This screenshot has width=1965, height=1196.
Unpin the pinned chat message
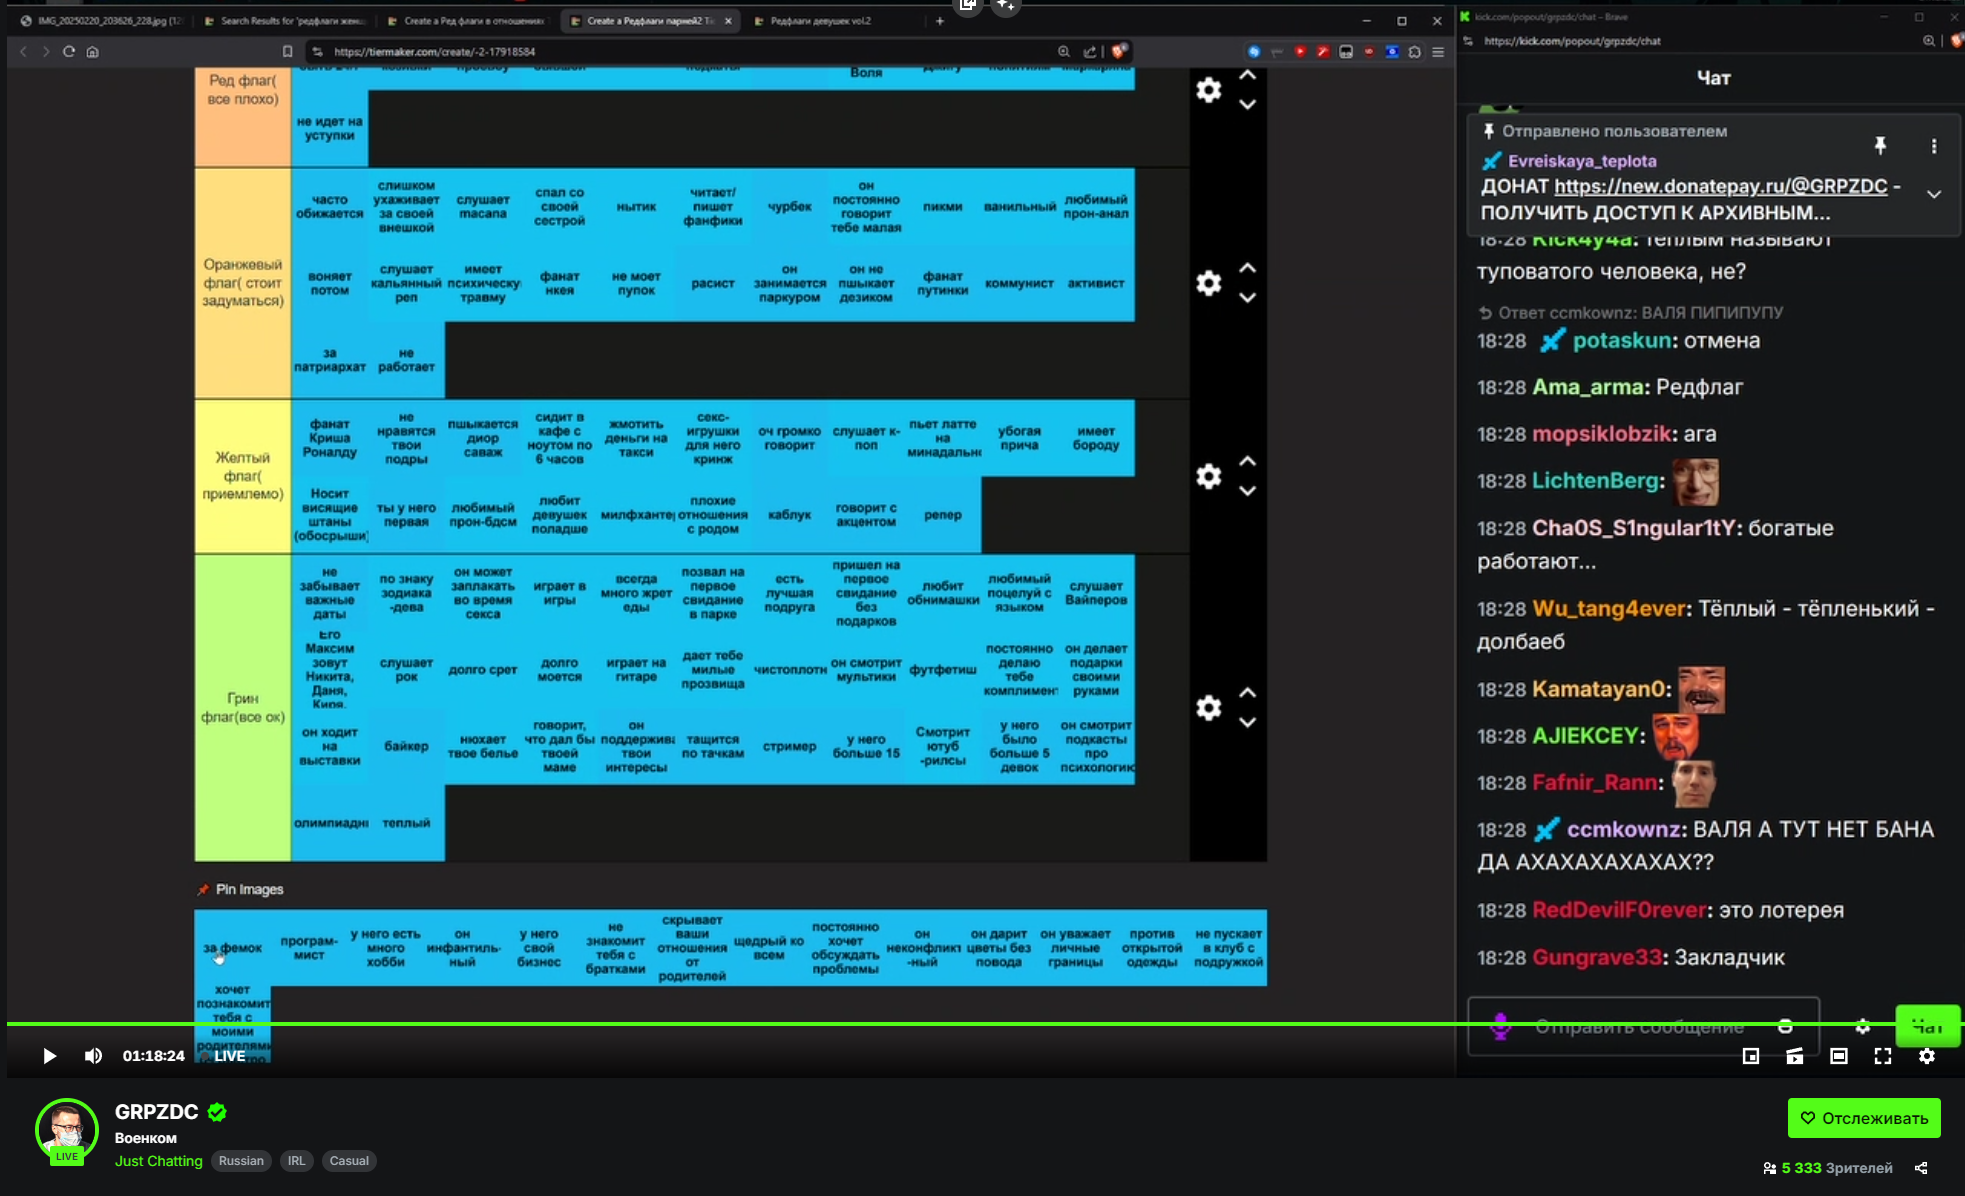(1880, 146)
